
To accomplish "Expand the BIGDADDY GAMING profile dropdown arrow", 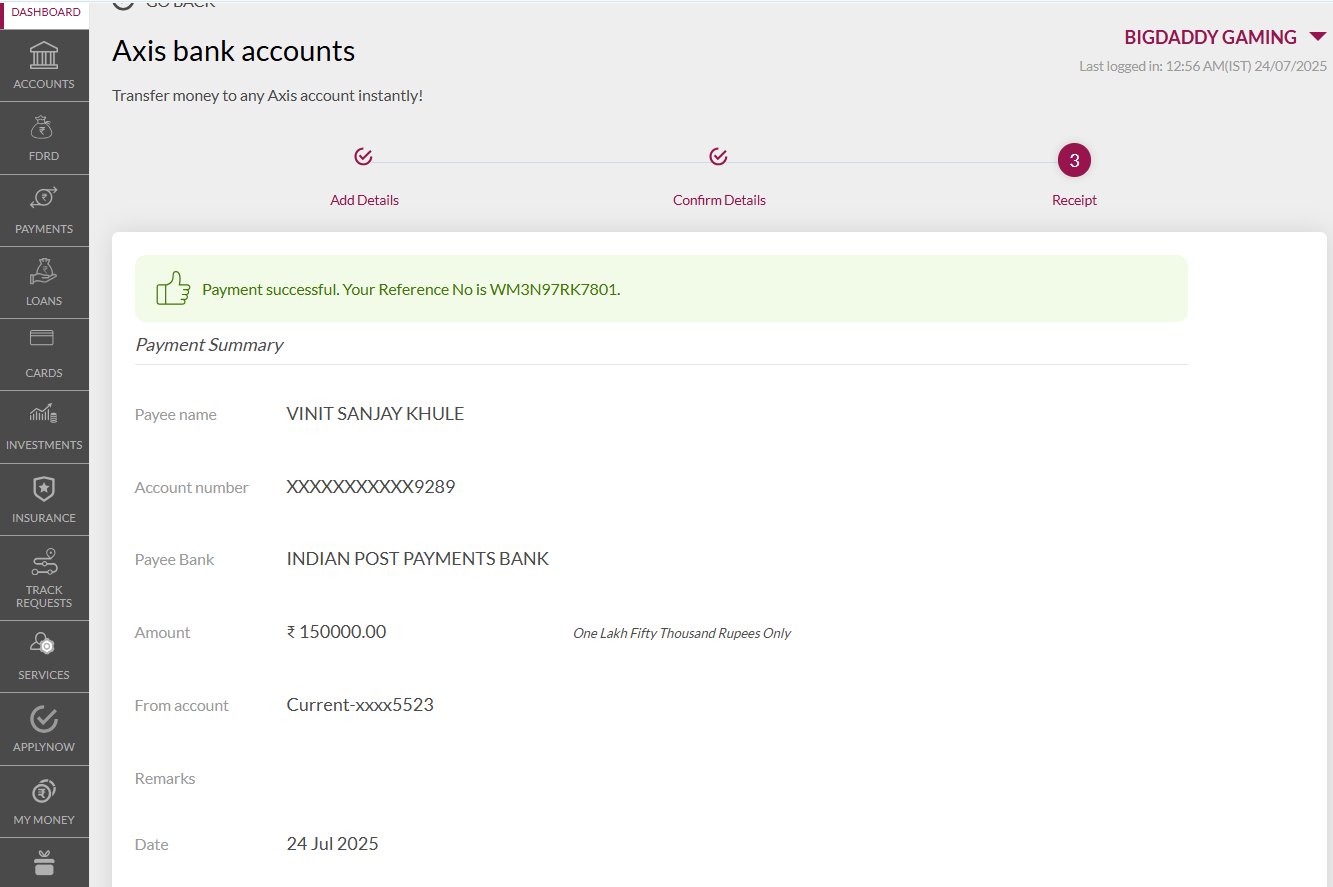I will point(1317,37).
